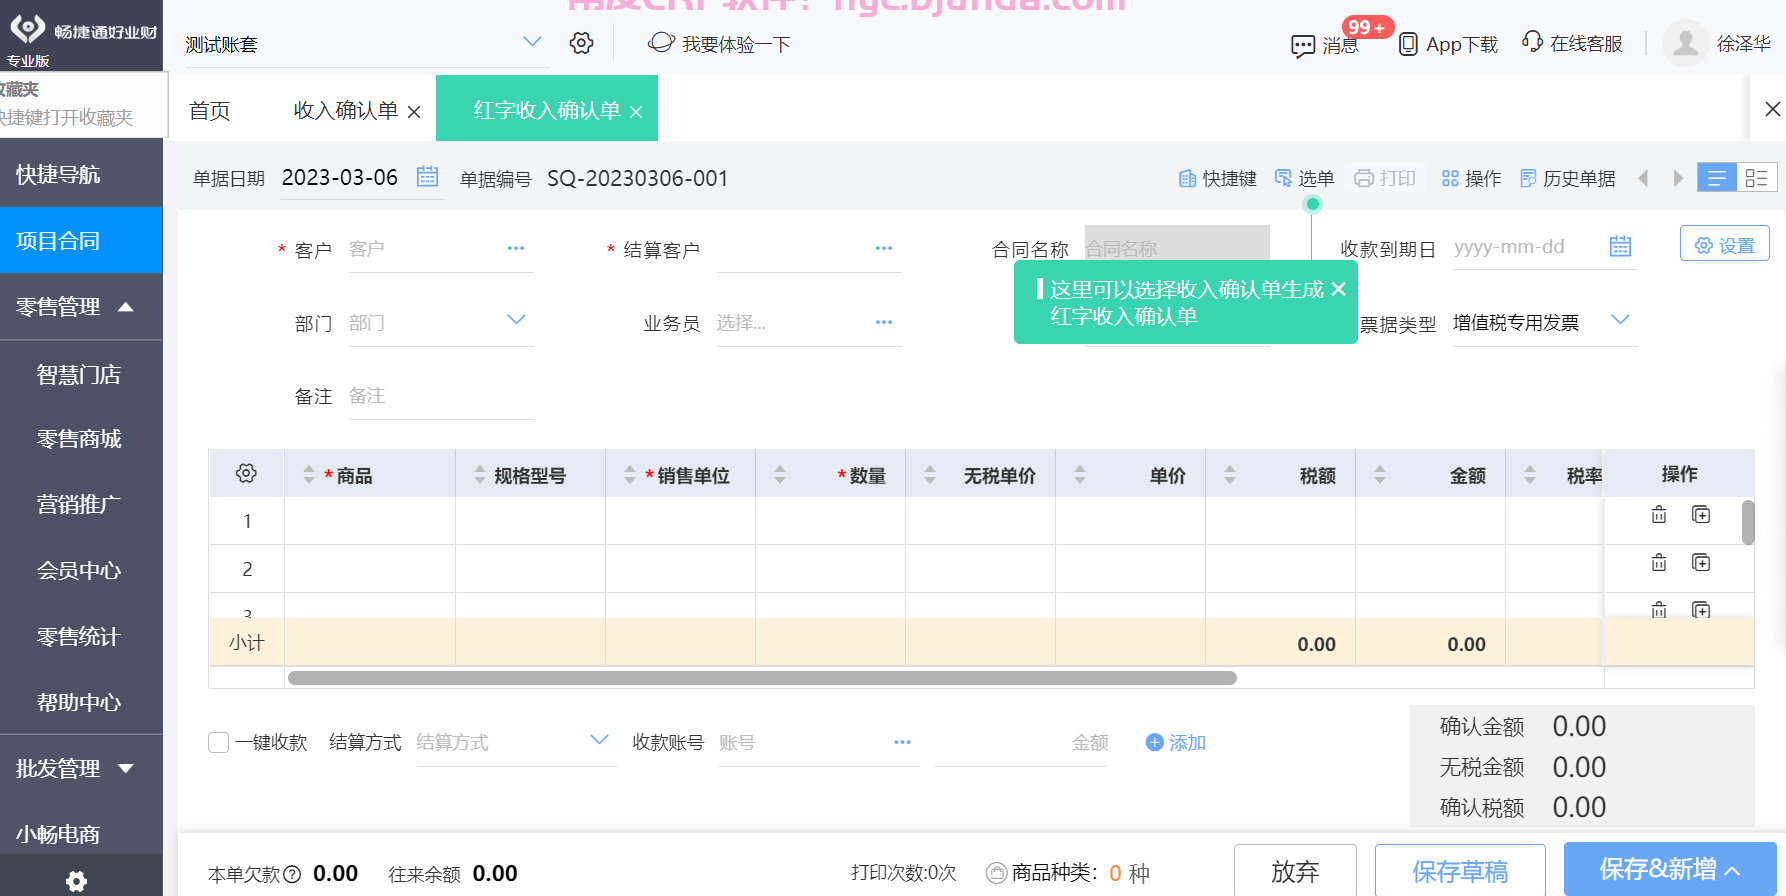1786x896 pixels.
Task: Switch to detail layout view
Action: click(1757, 177)
